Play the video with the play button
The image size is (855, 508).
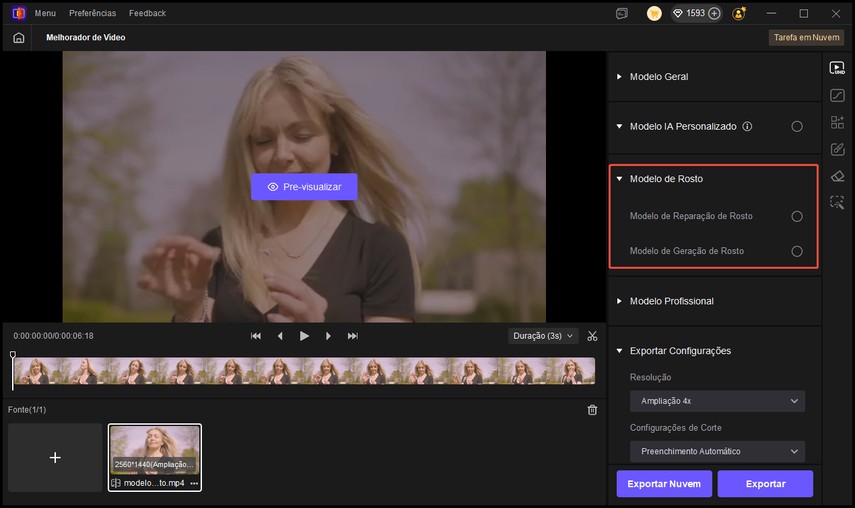coord(304,336)
